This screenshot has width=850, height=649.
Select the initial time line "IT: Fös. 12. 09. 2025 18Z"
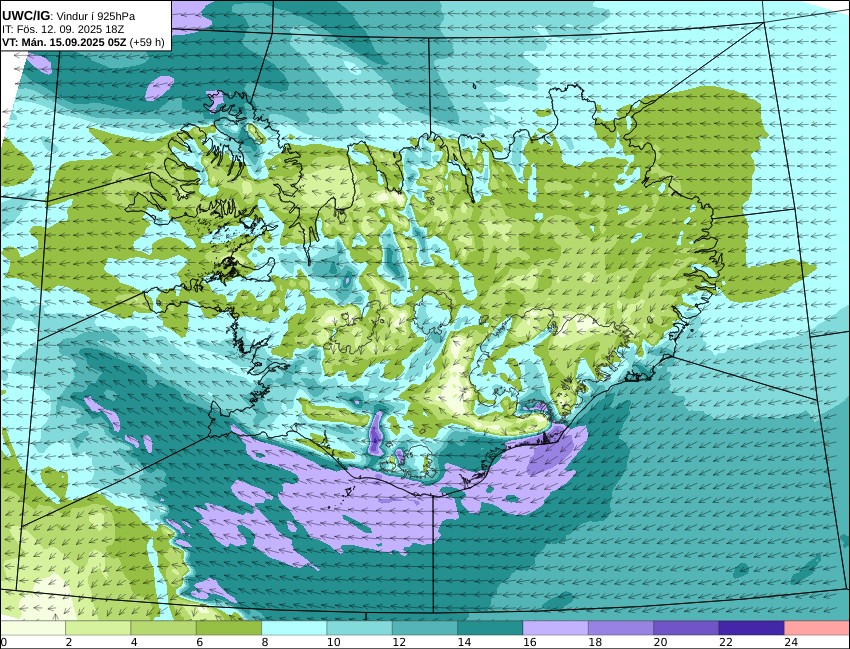click(63, 29)
